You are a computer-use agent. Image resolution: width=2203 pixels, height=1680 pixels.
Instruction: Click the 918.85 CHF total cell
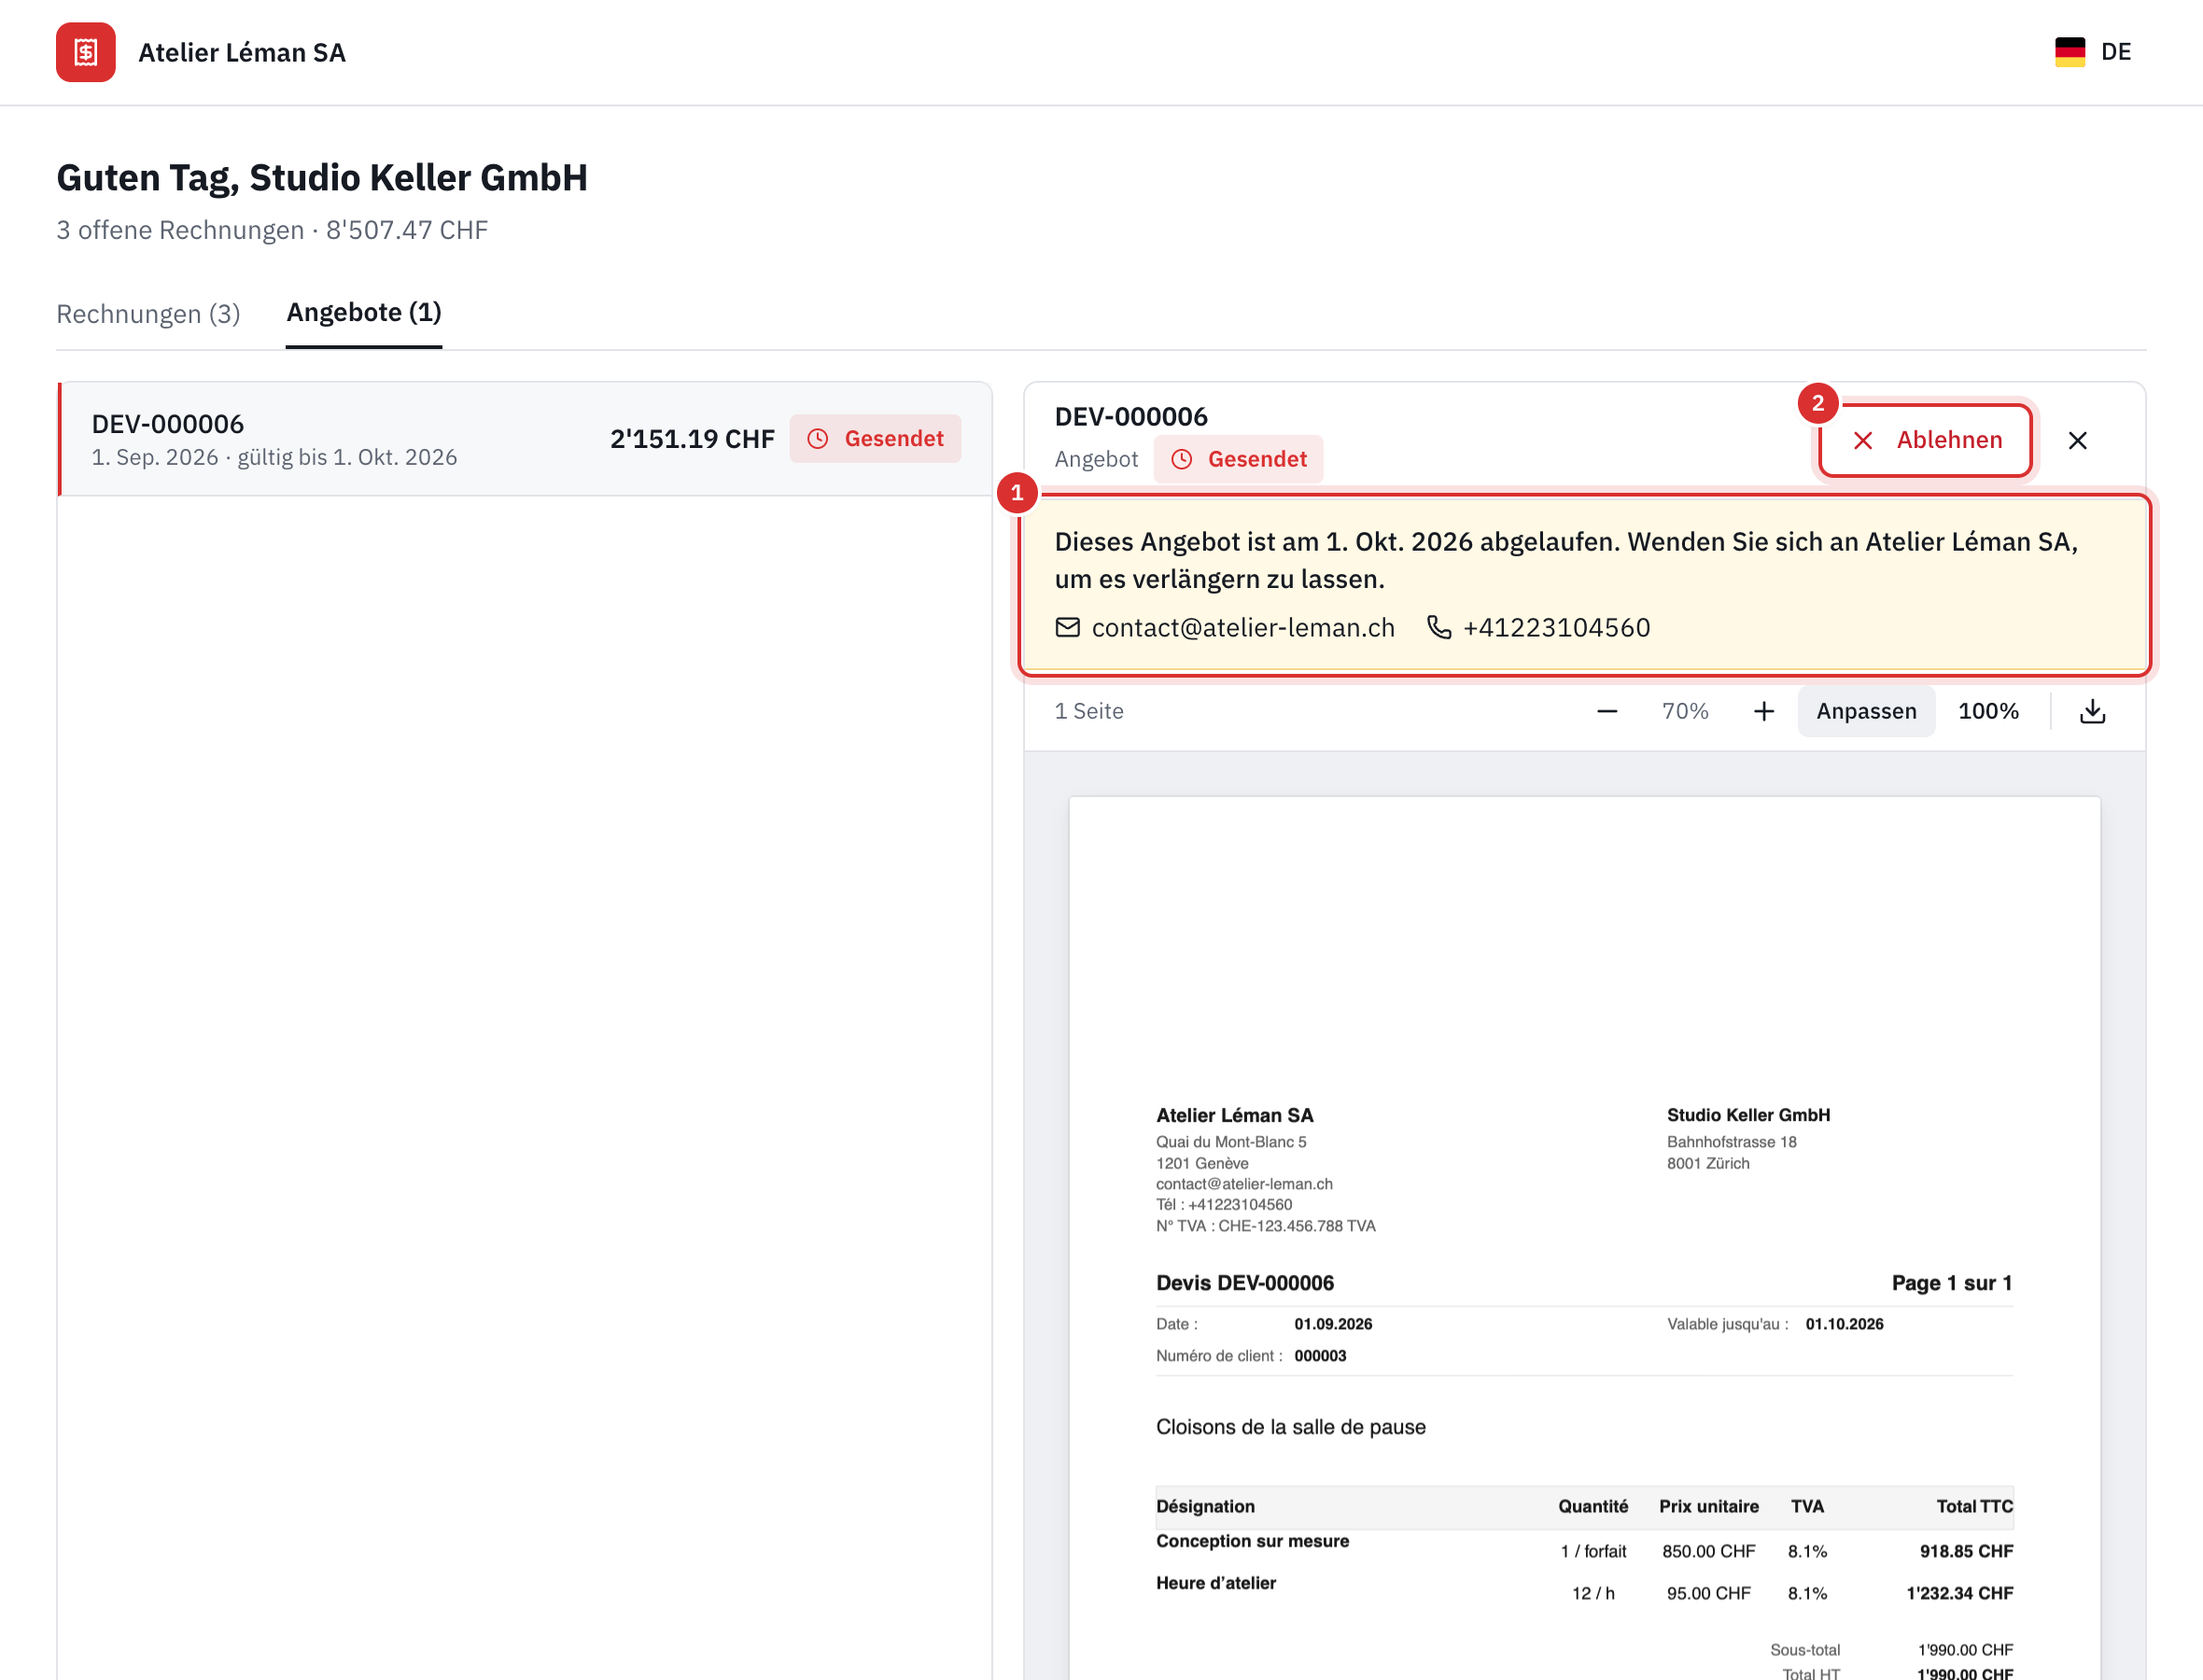pos(1966,1551)
